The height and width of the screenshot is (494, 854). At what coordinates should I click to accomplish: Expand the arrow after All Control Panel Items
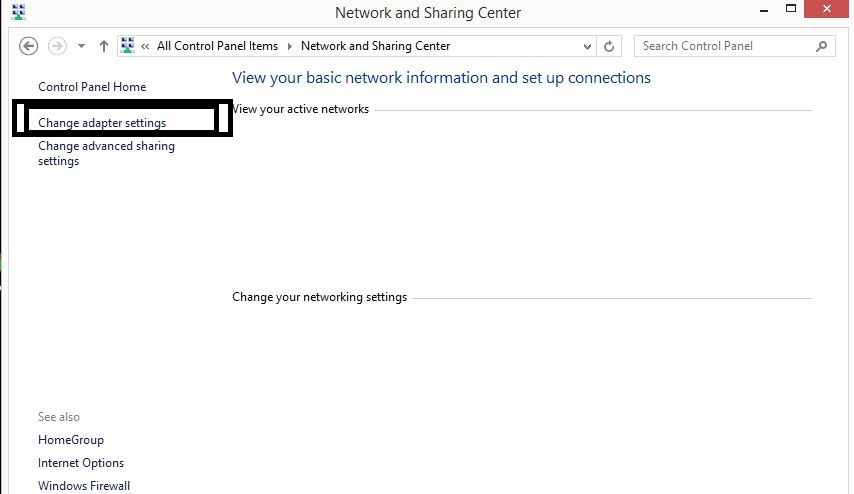click(290, 46)
